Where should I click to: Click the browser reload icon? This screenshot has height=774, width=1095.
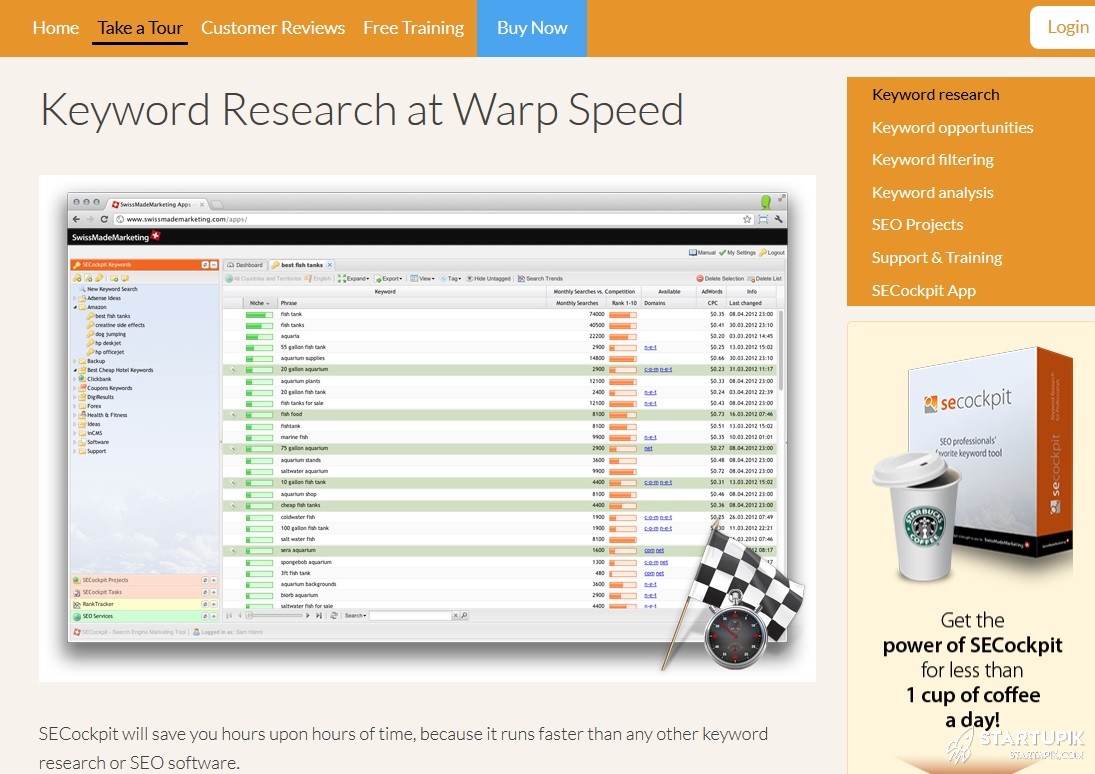tap(103, 219)
